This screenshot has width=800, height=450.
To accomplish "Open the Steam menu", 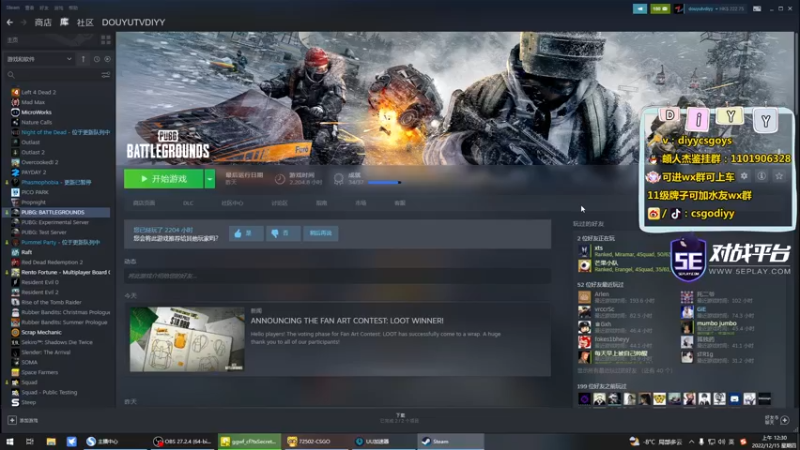I will pos(13,8).
